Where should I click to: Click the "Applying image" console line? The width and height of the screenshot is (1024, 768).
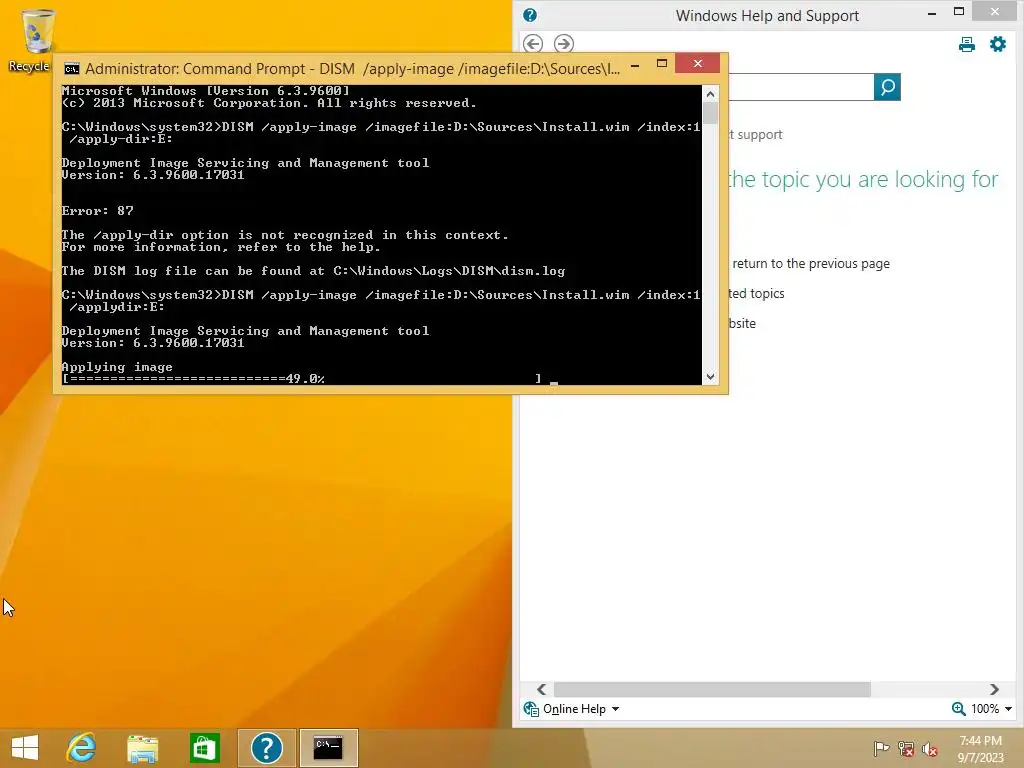[x=117, y=367]
